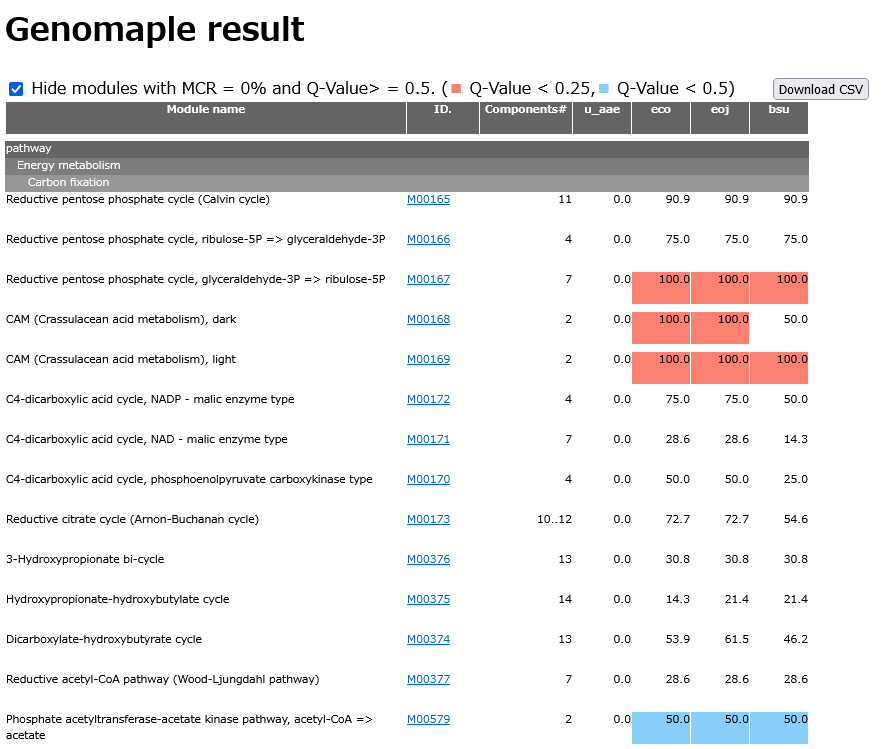The height and width of the screenshot is (749, 881).
Task: Open the M00165 module link
Action: (x=428, y=199)
